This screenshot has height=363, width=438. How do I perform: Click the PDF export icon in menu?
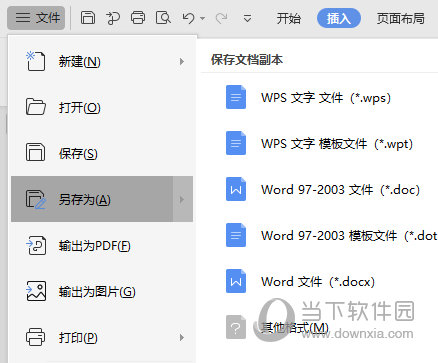click(36, 246)
